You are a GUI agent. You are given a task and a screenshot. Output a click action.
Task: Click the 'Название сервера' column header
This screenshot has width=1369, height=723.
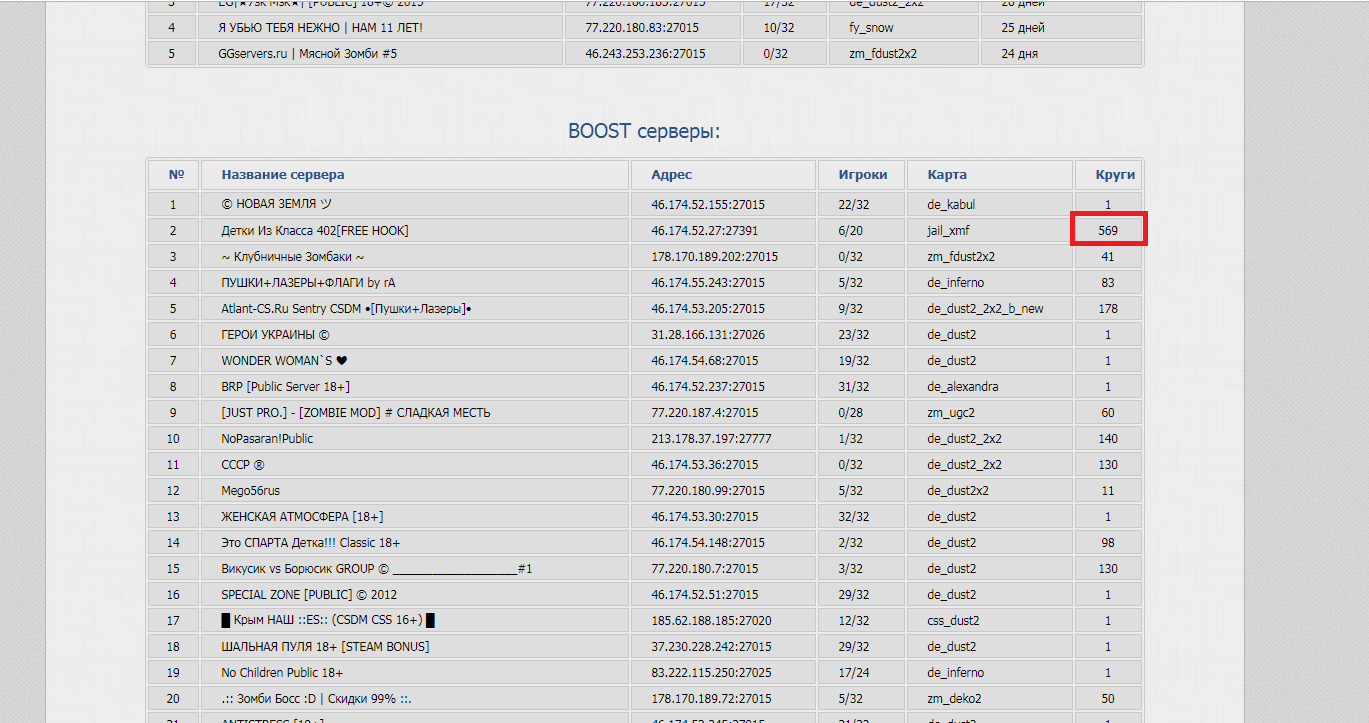tap(283, 174)
